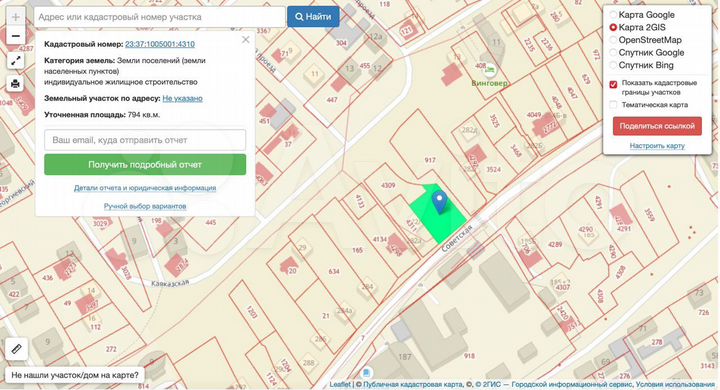The height and width of the screenshot is (390, 720).
Task: Select Карта Google base layer
Action: pyautogui.click(x=613, y=15)
